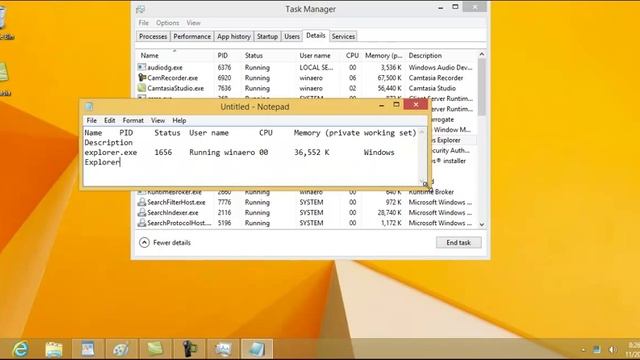
Task: Open Task Manager View menu
Action: [x=193, y=23]
